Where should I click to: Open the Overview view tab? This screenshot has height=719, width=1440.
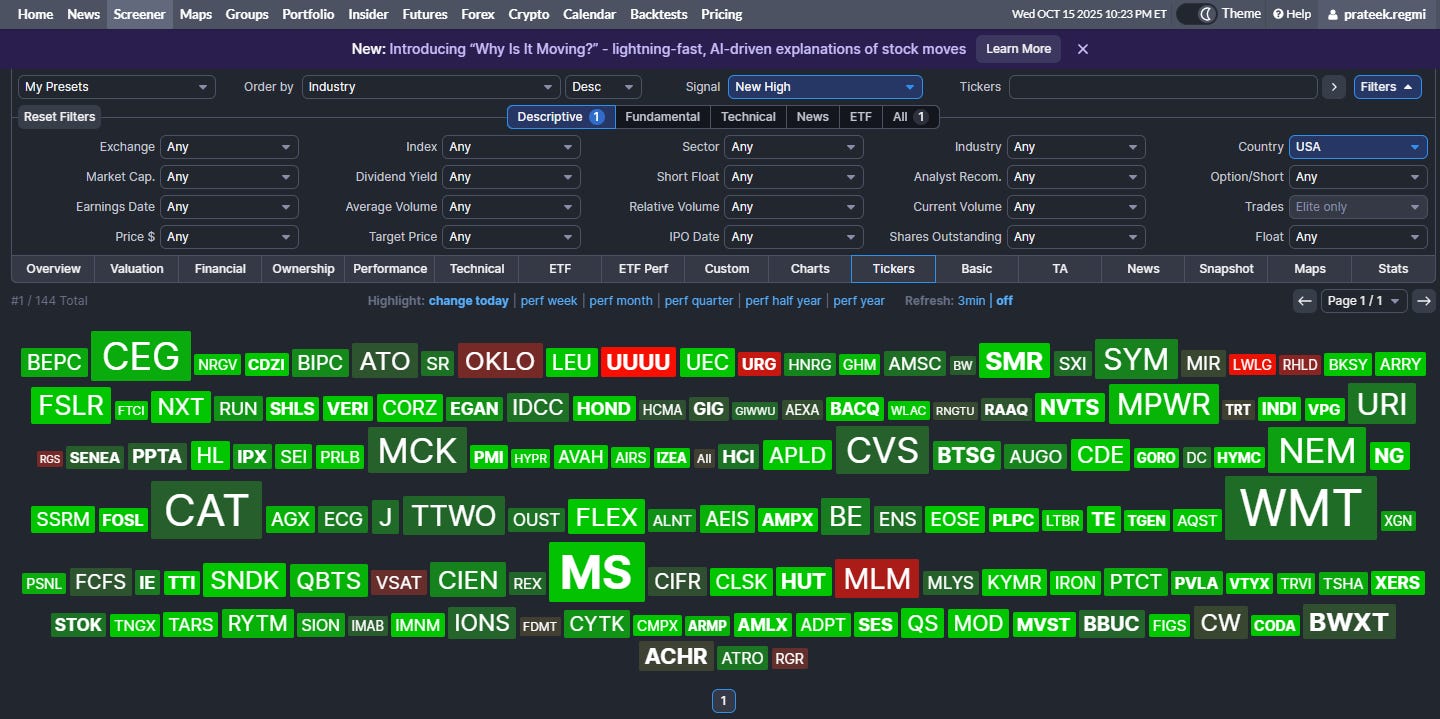point(53,269)
